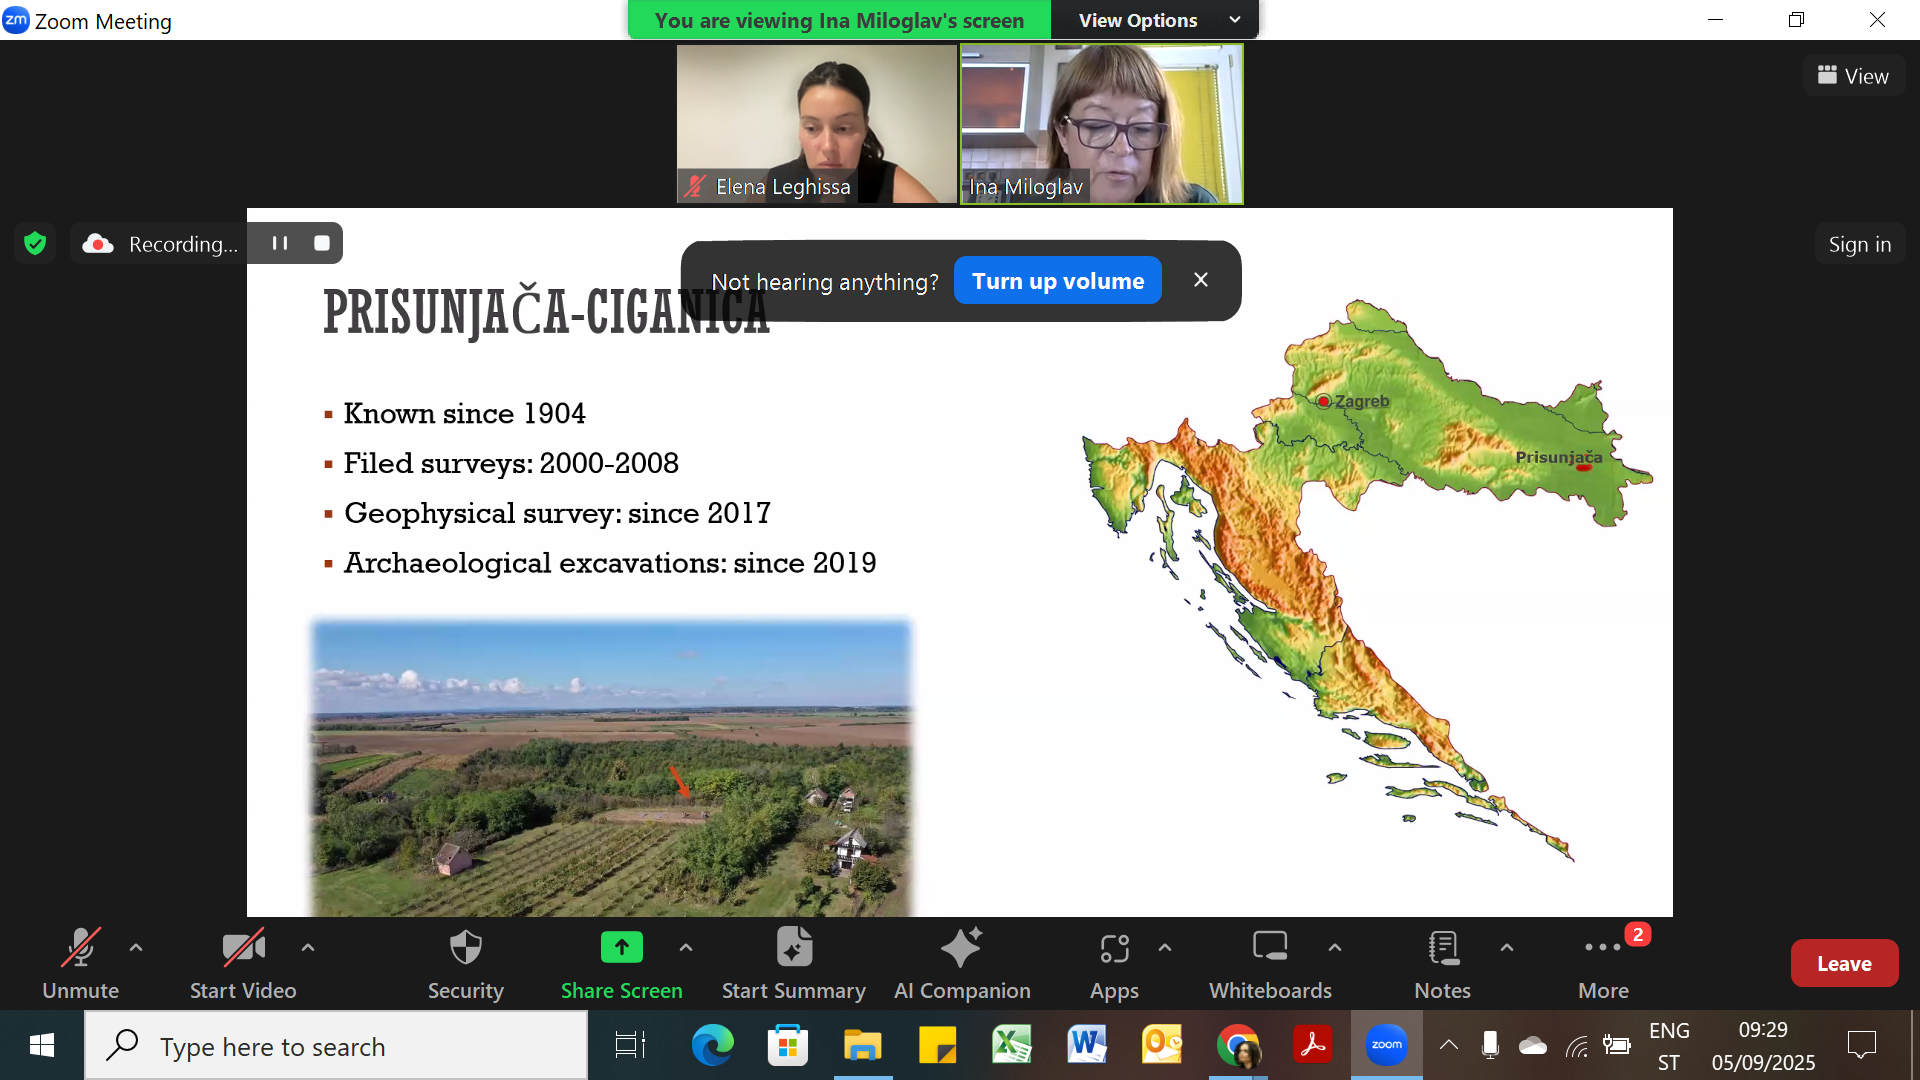The height and width of the screenshot is (1080, 1920).
Task: Select Elena Leghissa's video thumbnail
Action: (816, 123)
